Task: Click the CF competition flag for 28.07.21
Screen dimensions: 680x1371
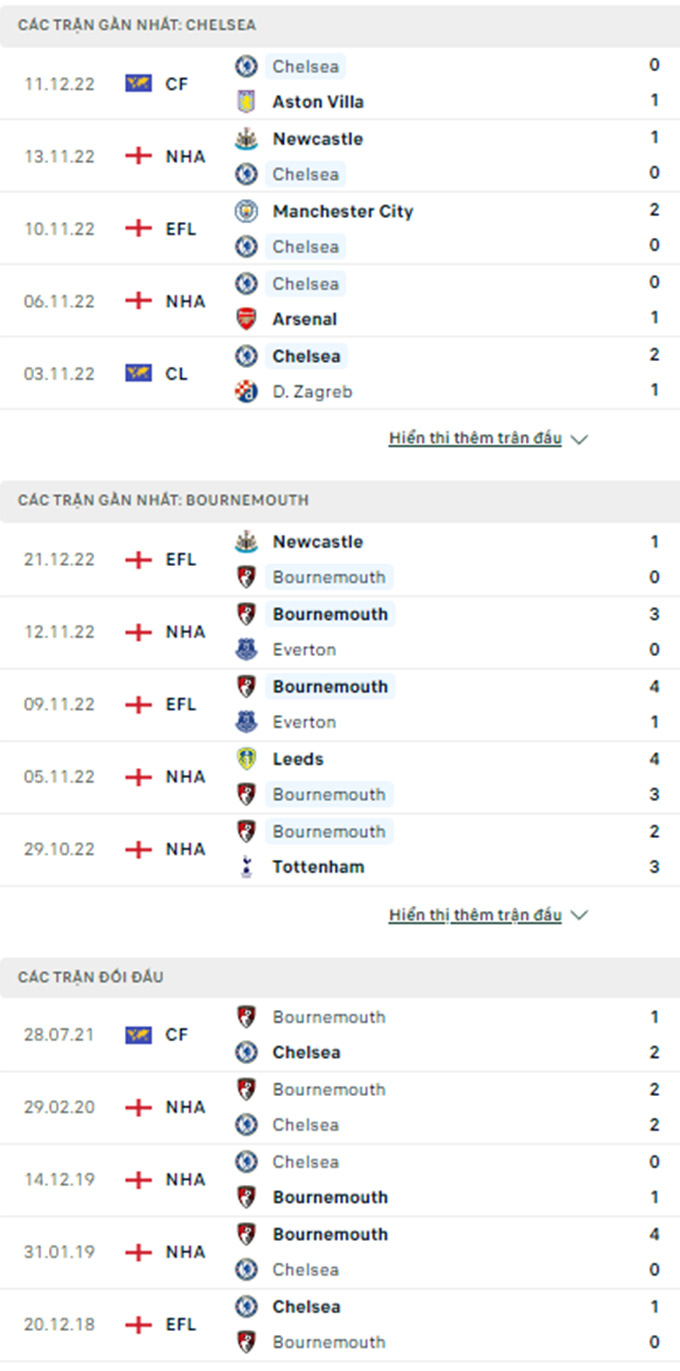Action: coord(138,1034)
